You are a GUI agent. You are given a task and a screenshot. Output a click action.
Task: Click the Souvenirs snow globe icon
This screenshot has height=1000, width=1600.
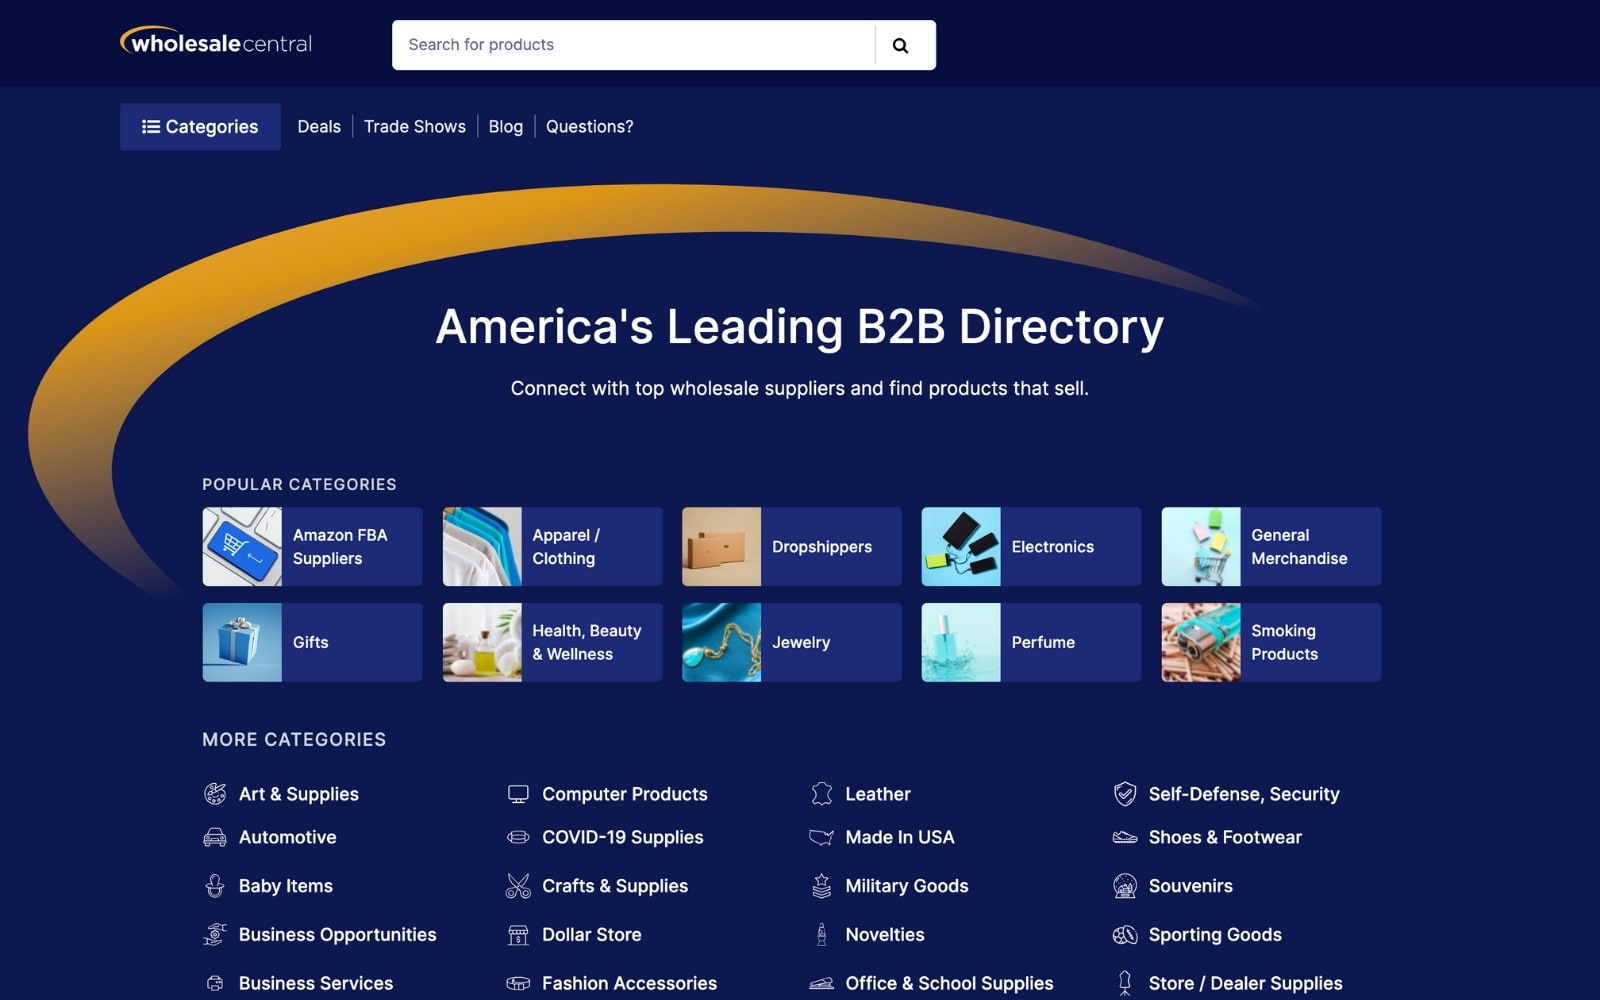click(x=1125, y=886)
